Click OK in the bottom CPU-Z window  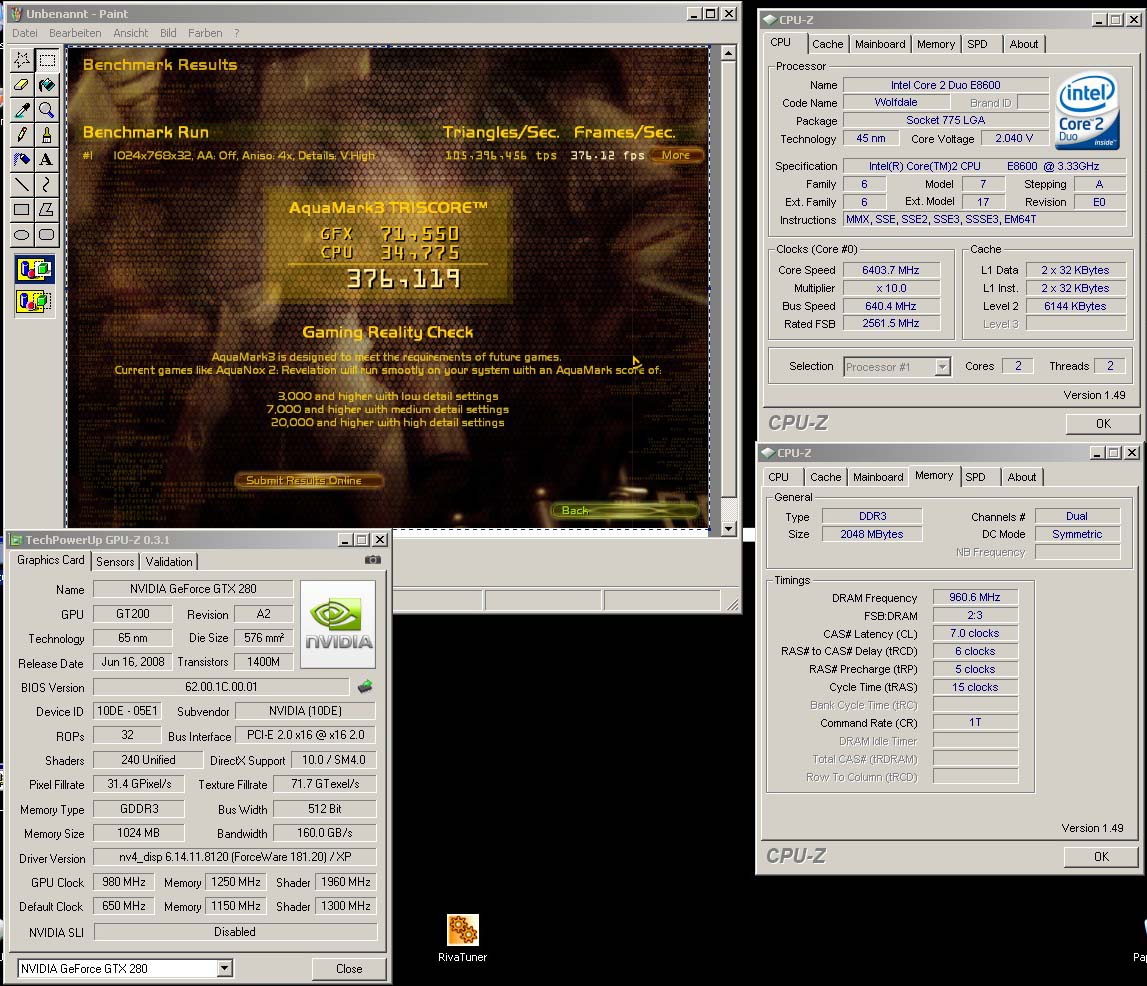click(1101, 857)
